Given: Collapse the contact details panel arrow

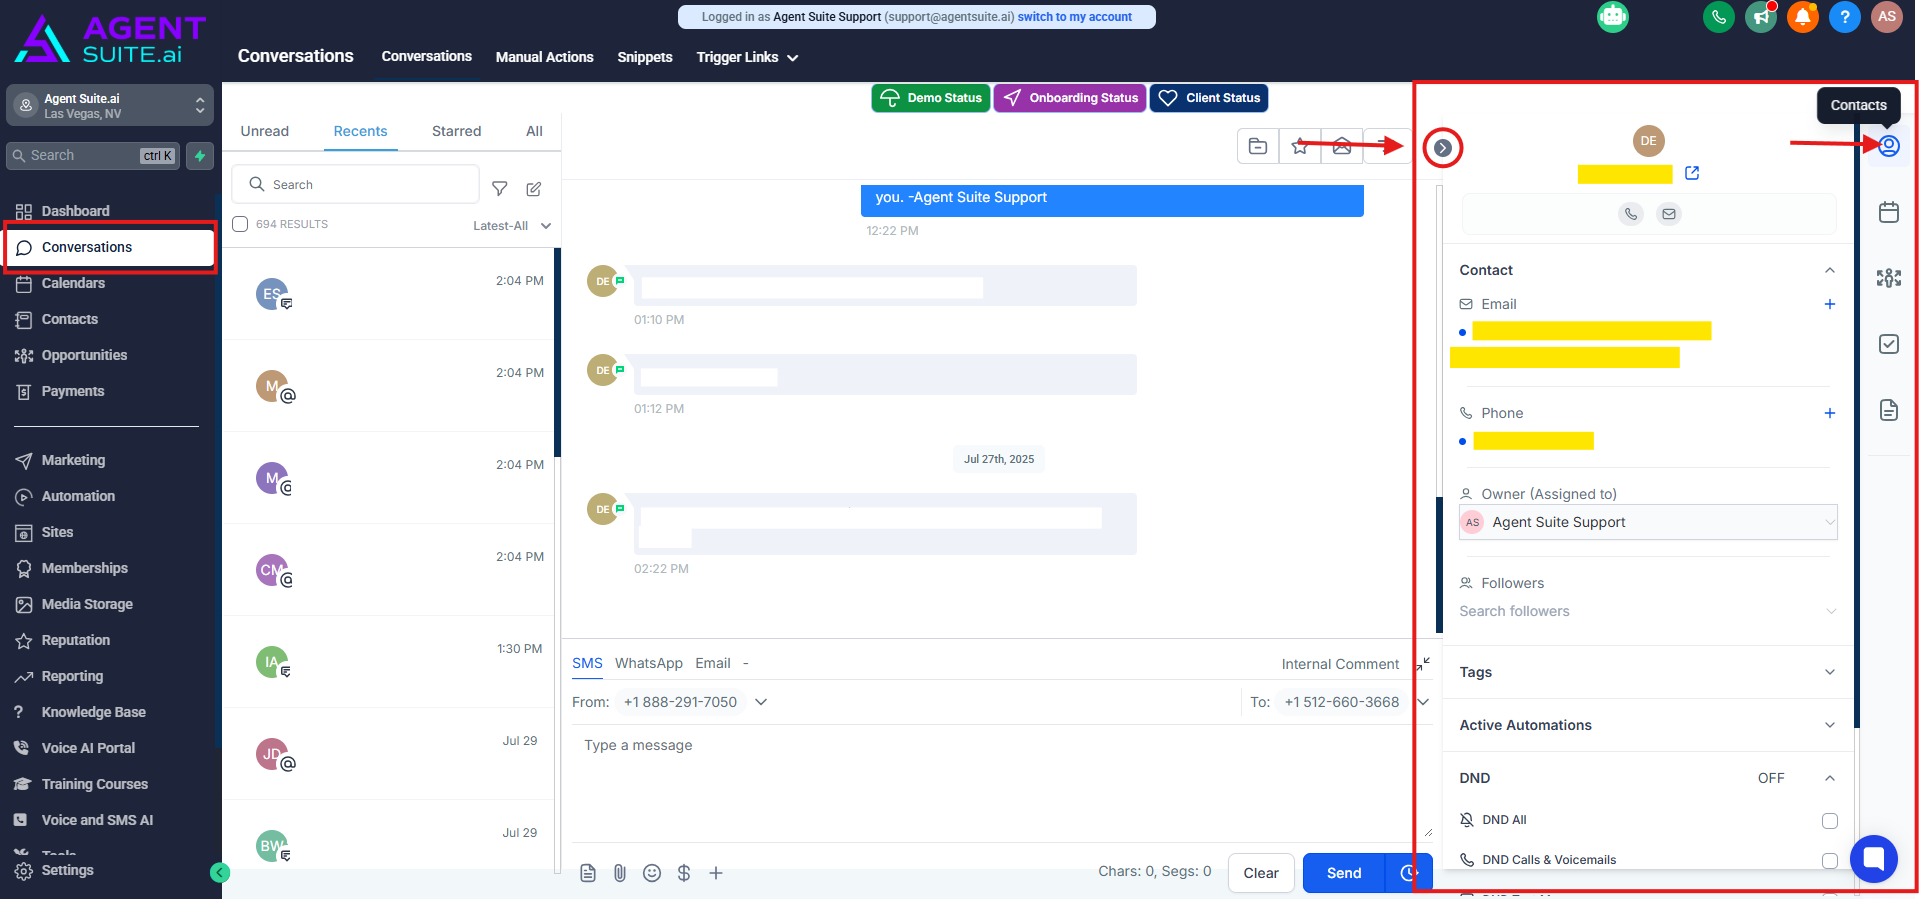Looking at the screenshot, I should point(1443,148).
